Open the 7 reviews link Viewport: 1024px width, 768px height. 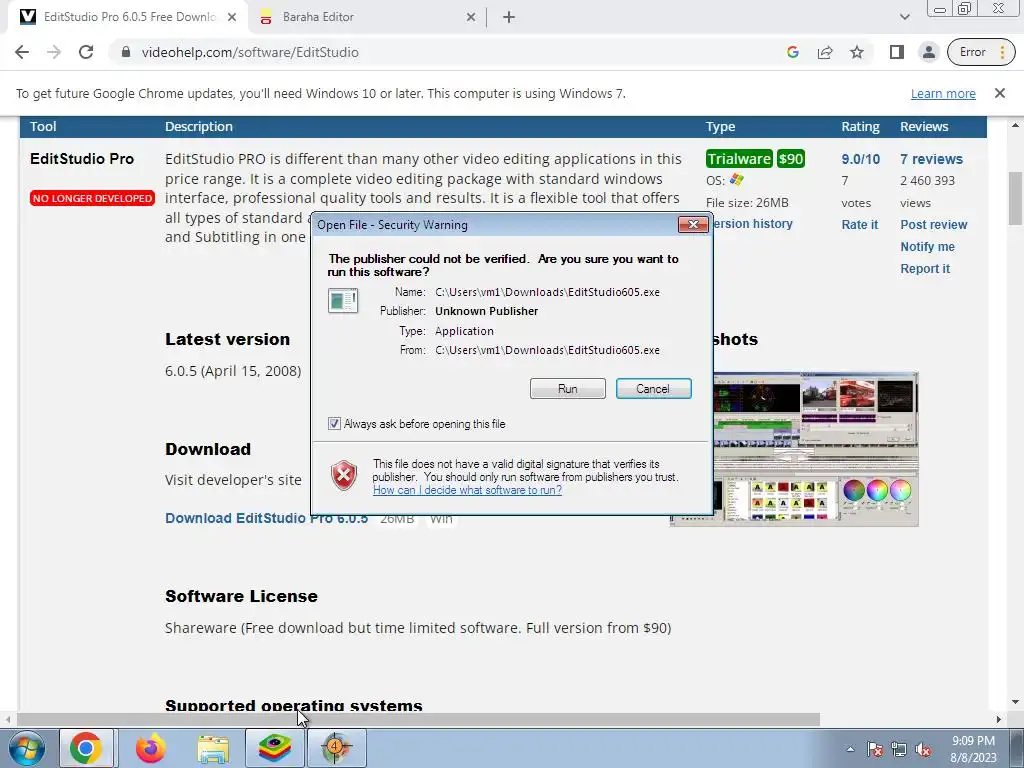click(x=931, y=159)
